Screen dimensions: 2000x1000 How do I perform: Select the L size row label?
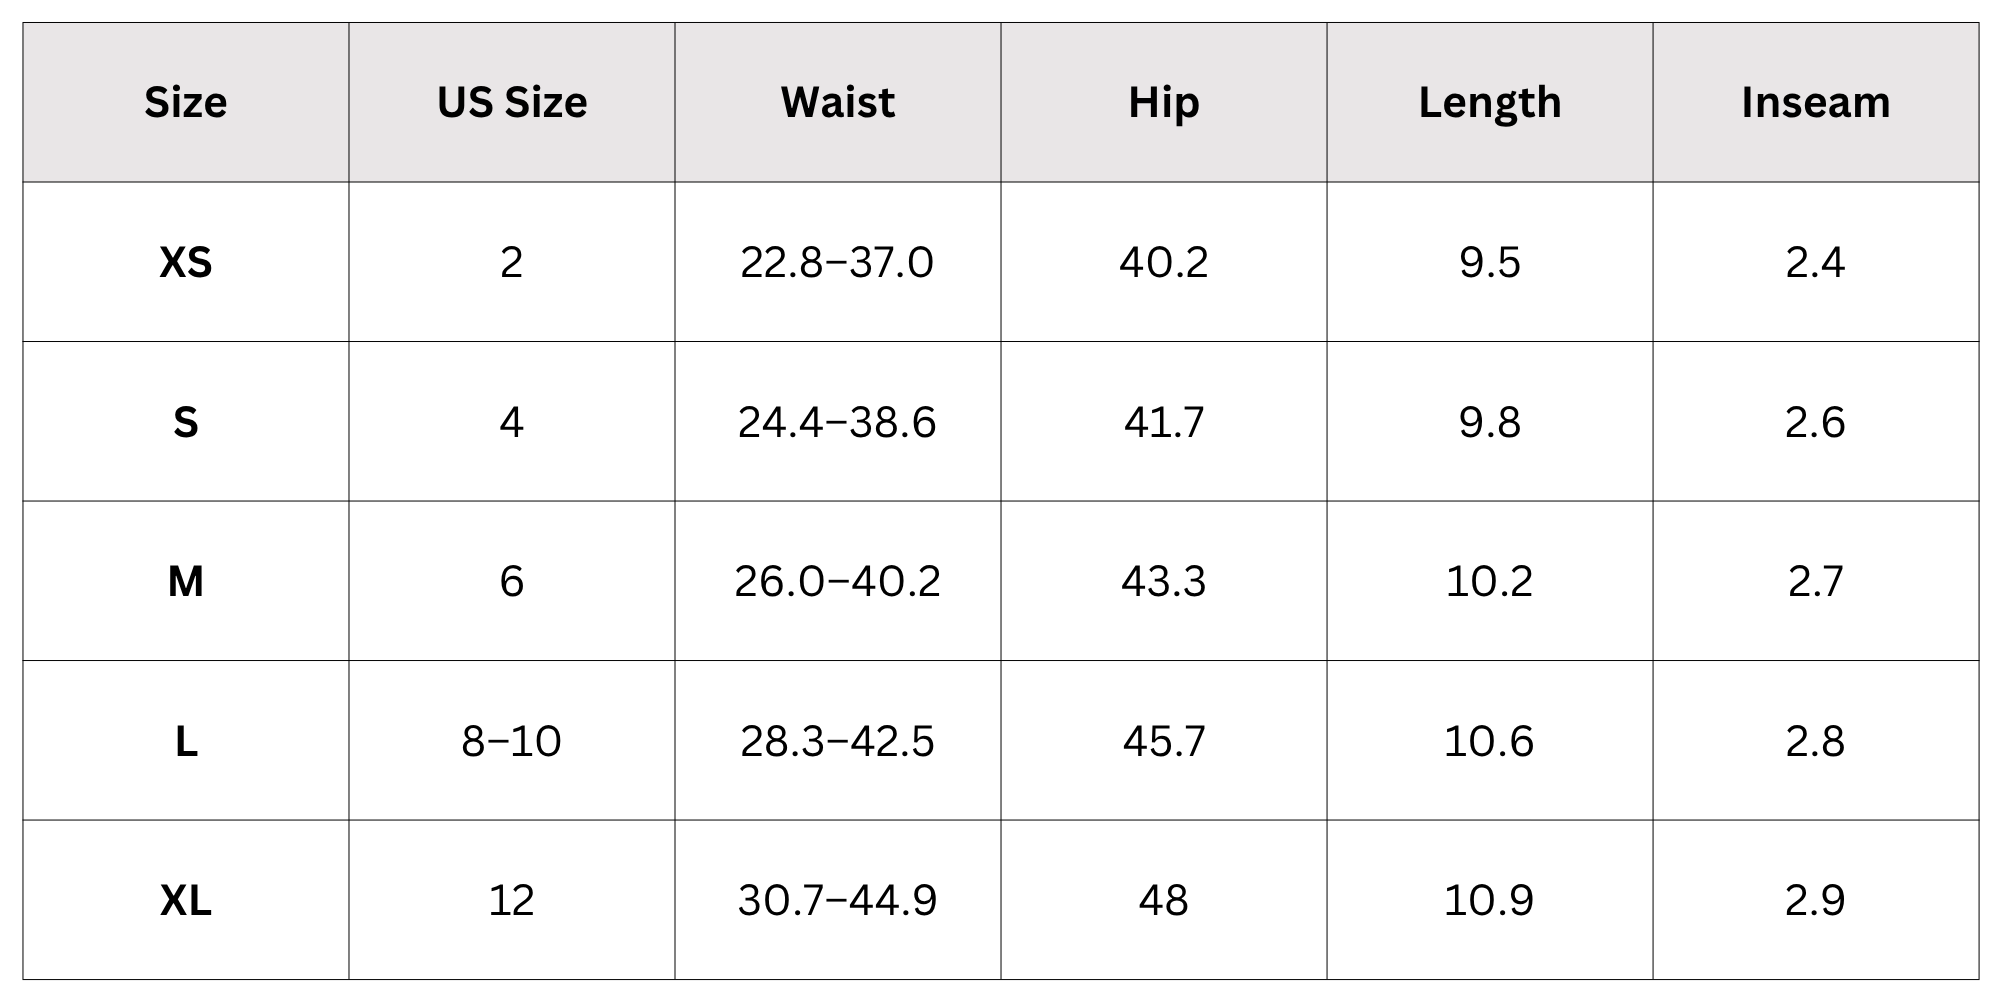pyautogui.click(x=186, y=741)
